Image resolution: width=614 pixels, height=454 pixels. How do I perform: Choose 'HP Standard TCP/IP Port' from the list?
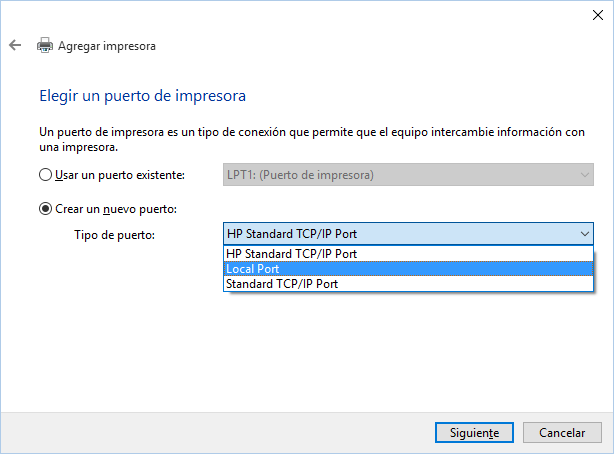point(408,254)
